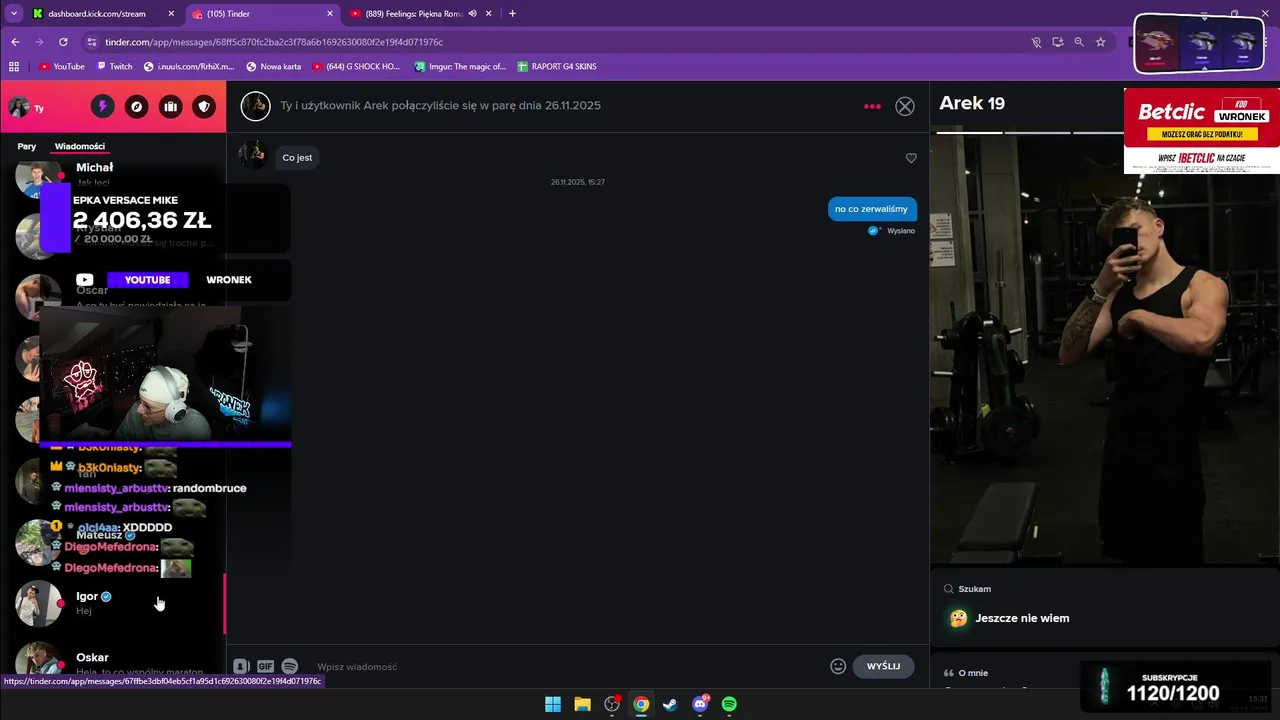Close the dashboard.kick.com tab
Viewport: 1280px width, 720px height.
tap(171, 14)
